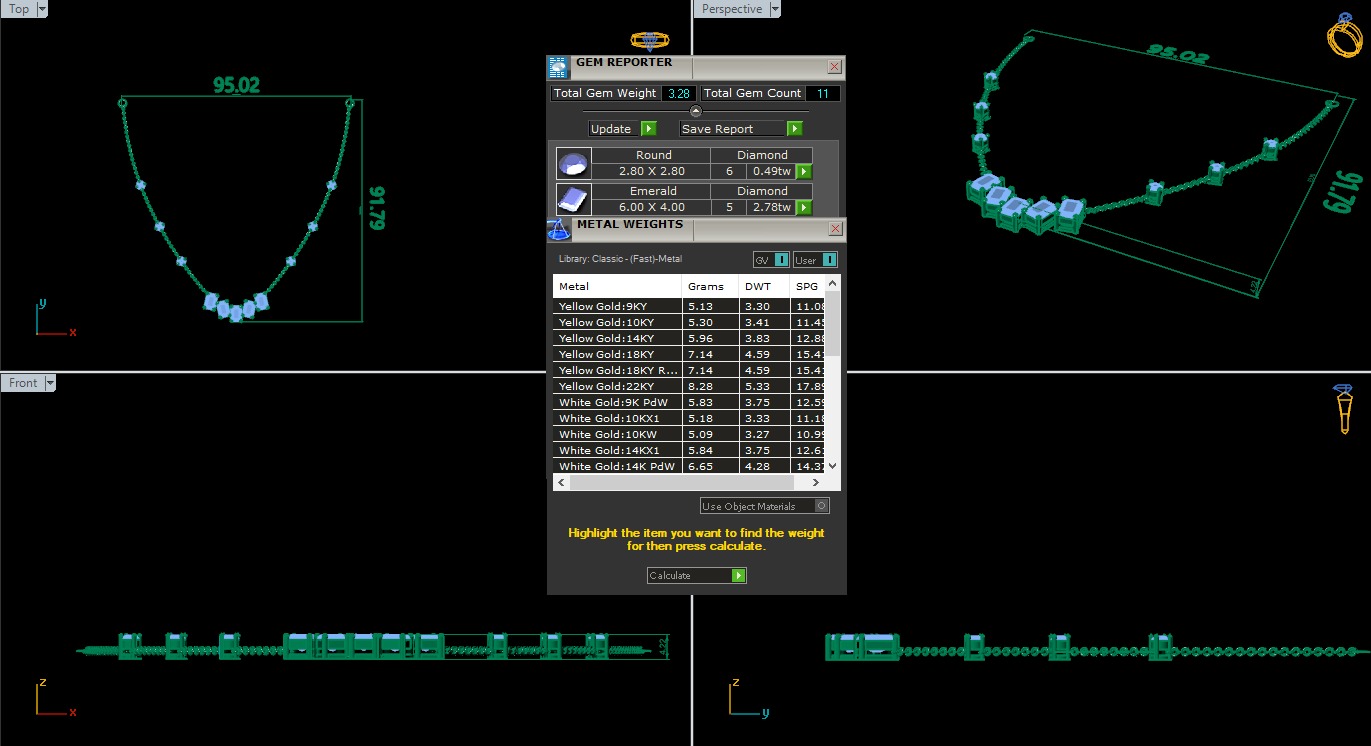
Task: Select the Yellow Gold:18KY R... row
Action: (690, 370)
